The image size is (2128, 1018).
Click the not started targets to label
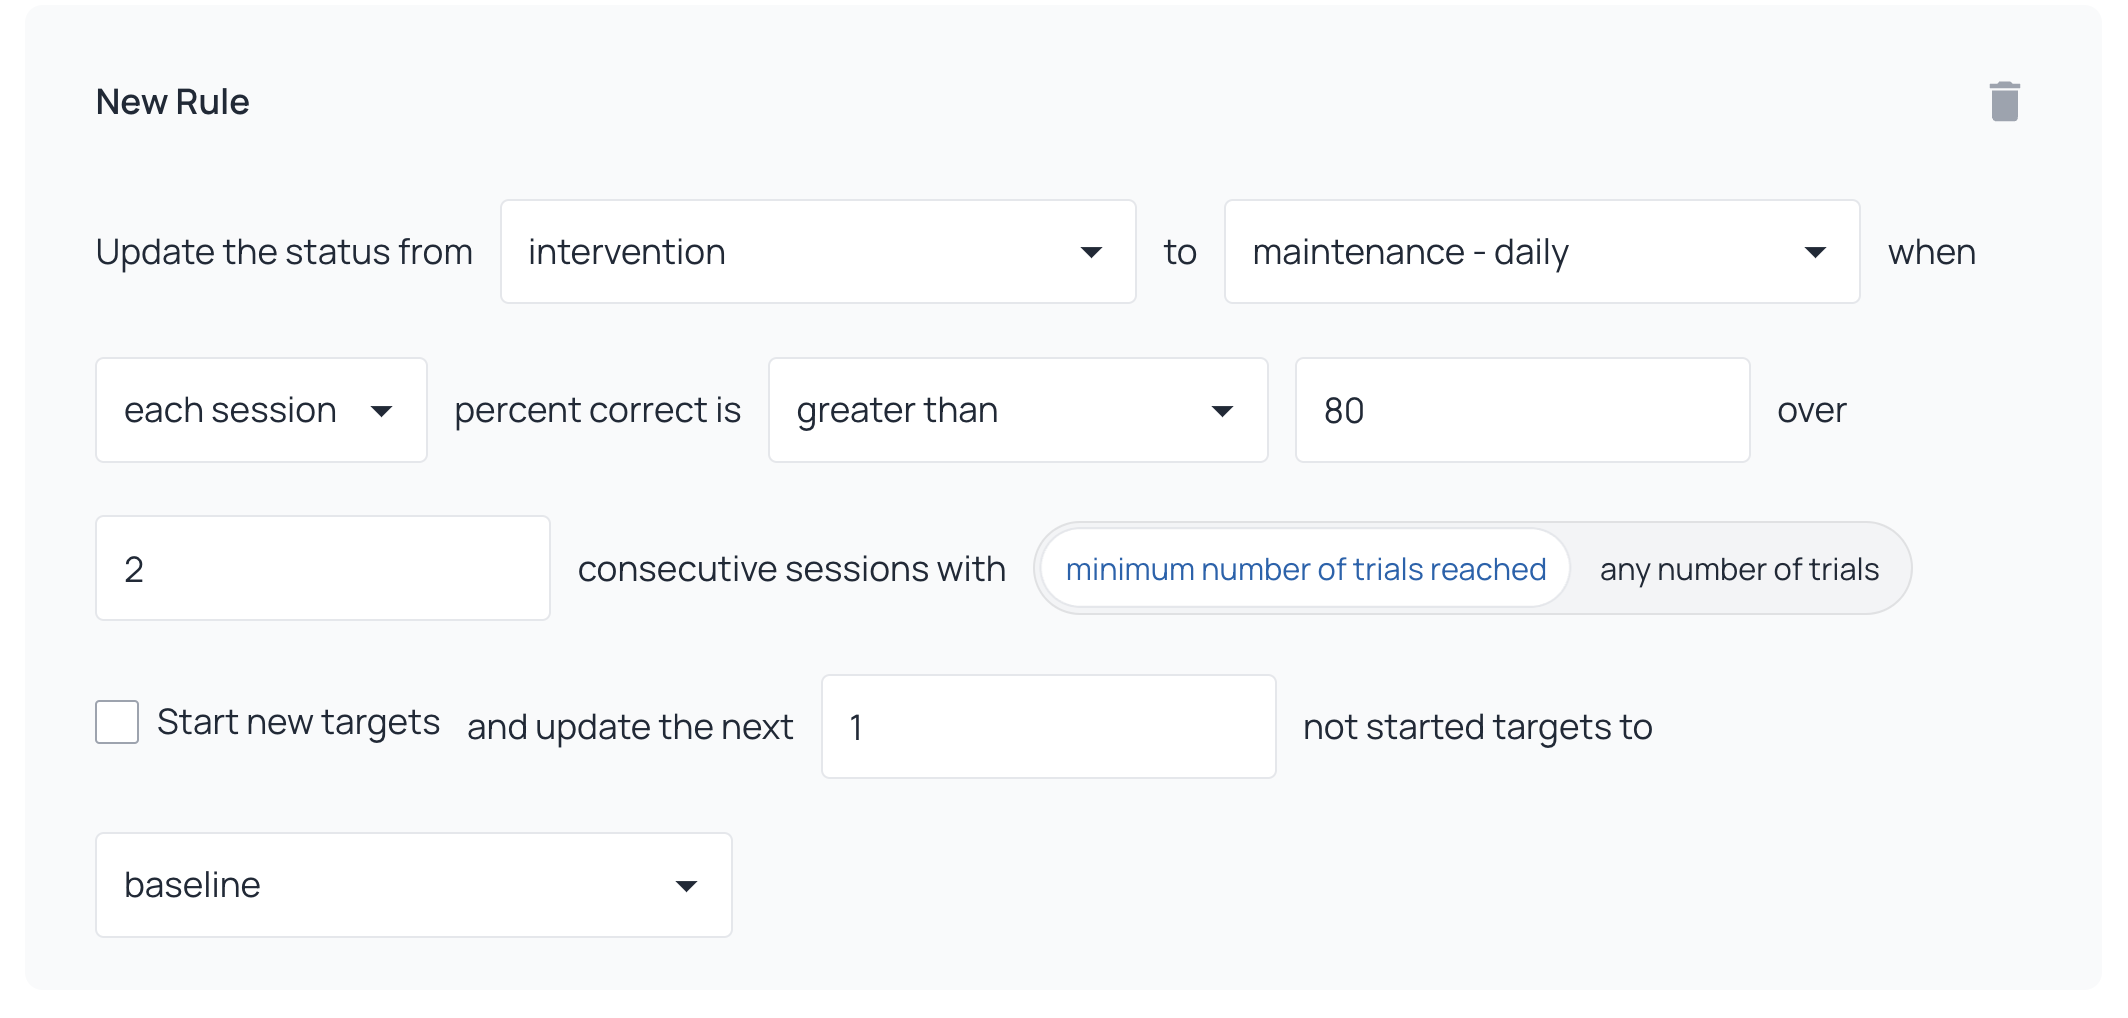[x=1478, y=727]
